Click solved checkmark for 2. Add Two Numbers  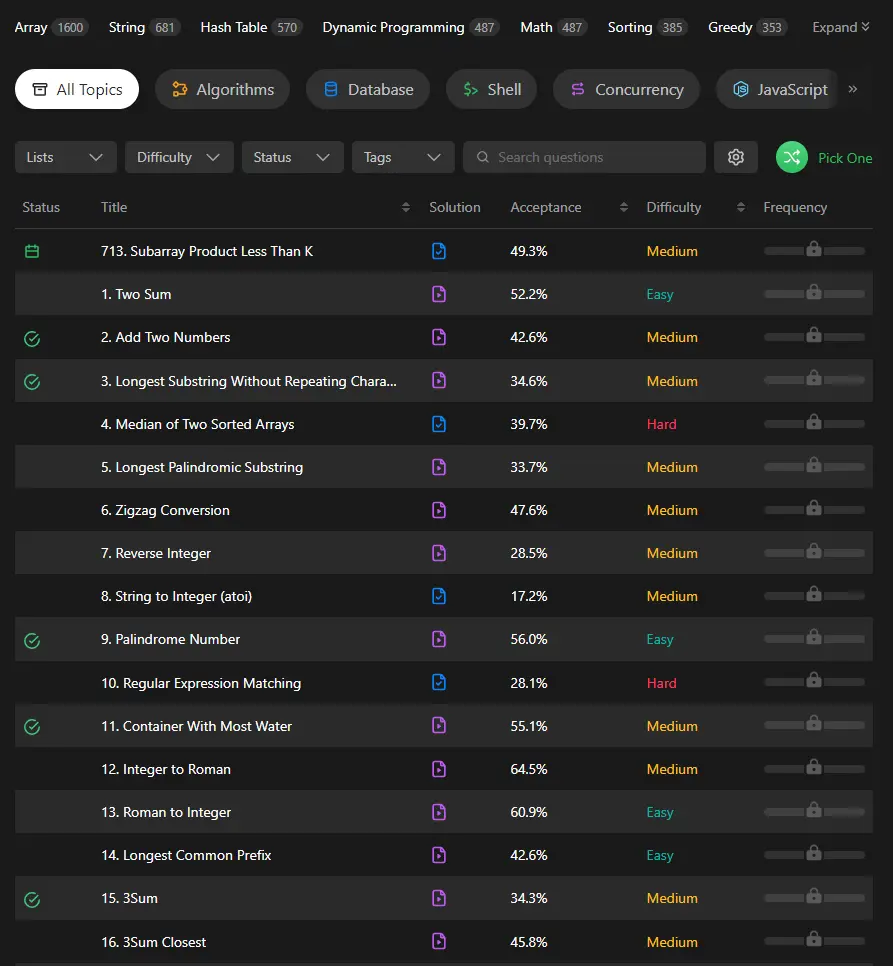tap(32, 338)
